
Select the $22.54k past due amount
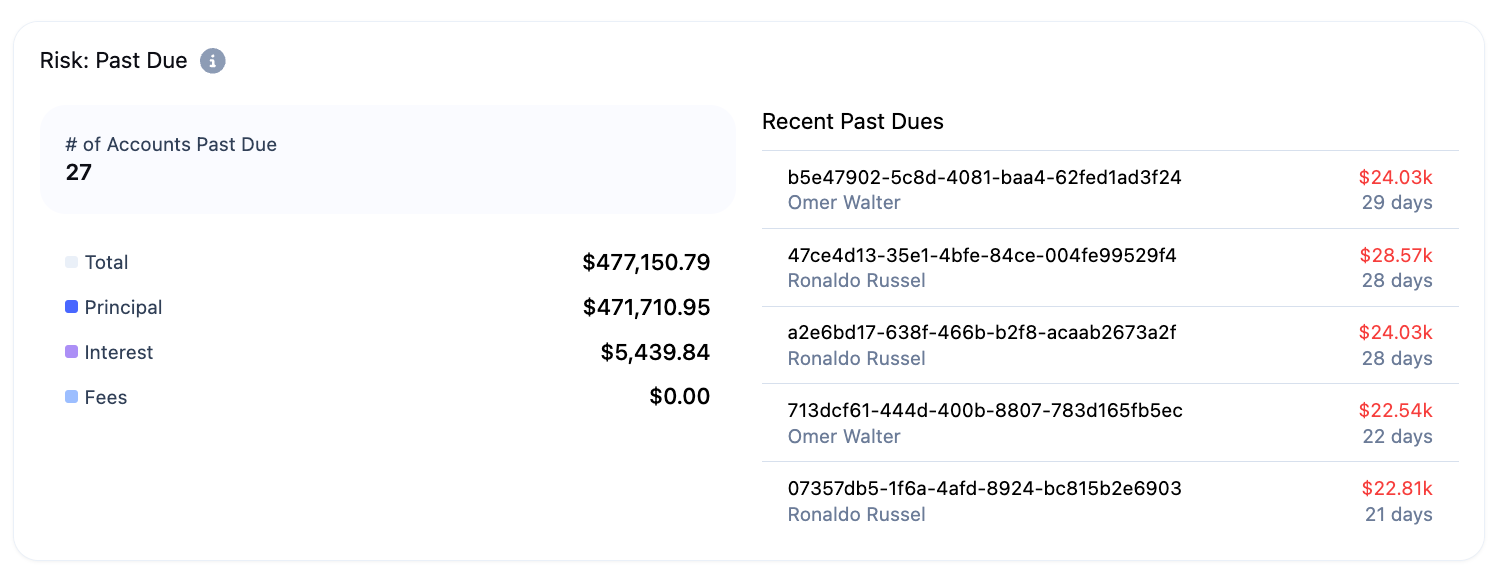(x=1396, y=411)
